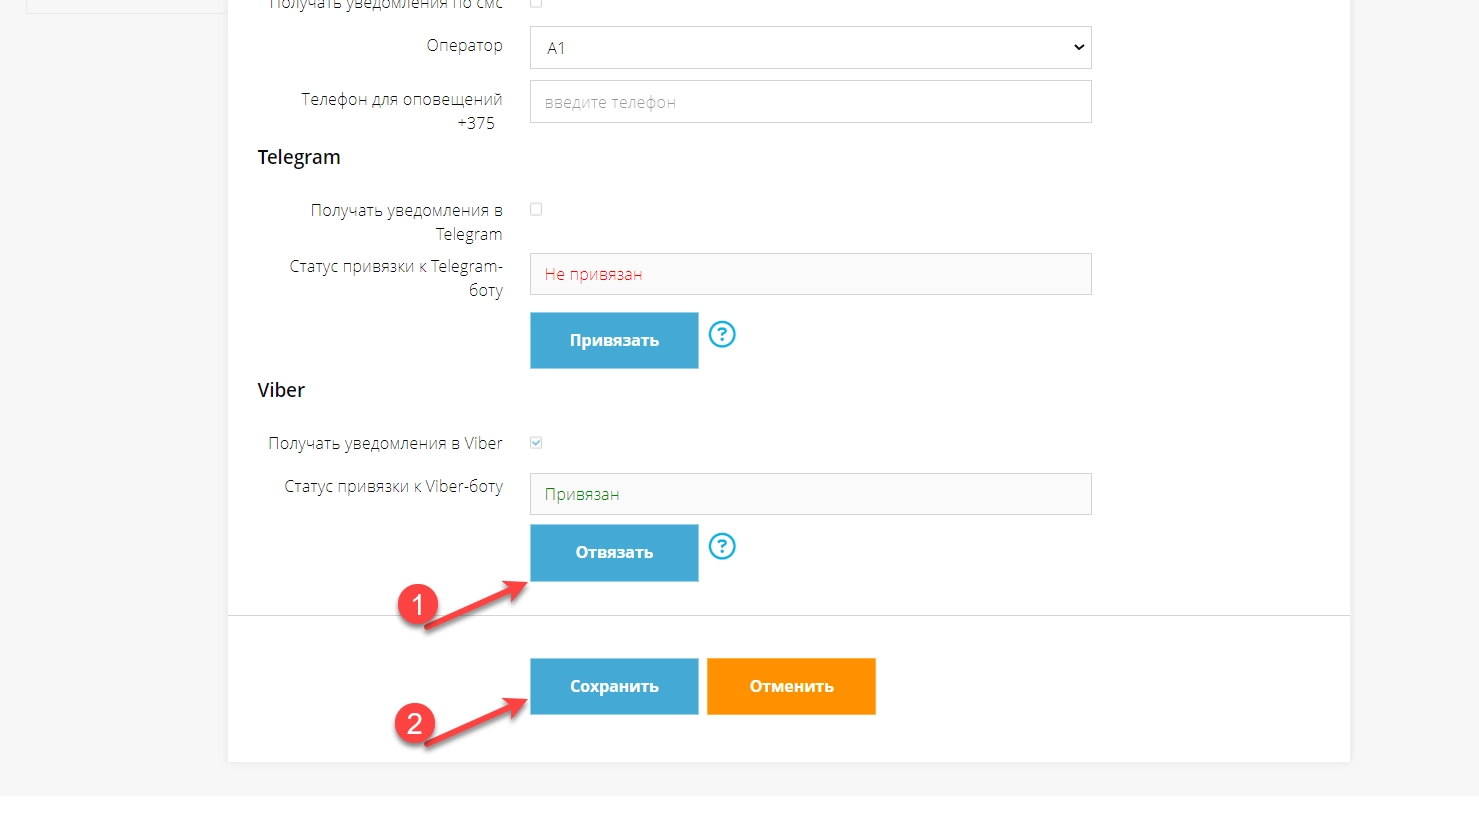Image resolution: width=1479 pixels, height=819 pixels.
Task: Click the label 'Получать уведомления в Viber'
Action: [x=385, y=443]
